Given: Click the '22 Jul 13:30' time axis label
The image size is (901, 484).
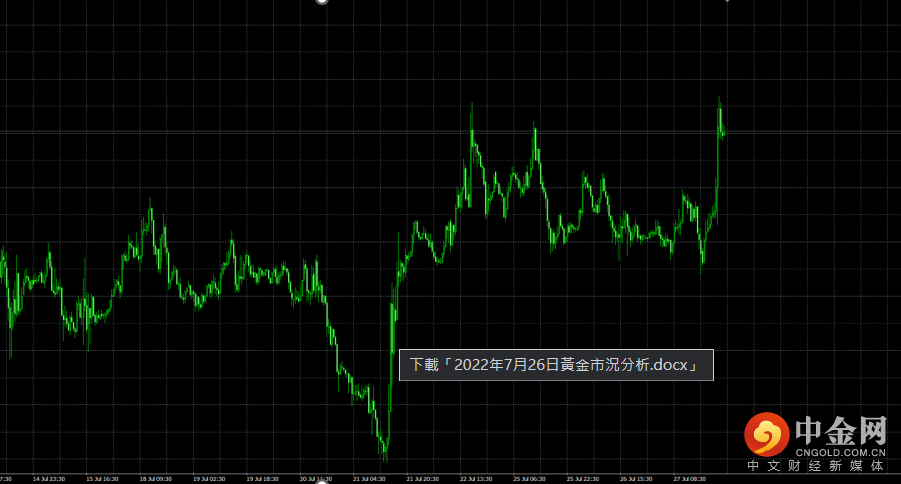Looking at the screenshot, I should 476,479.
